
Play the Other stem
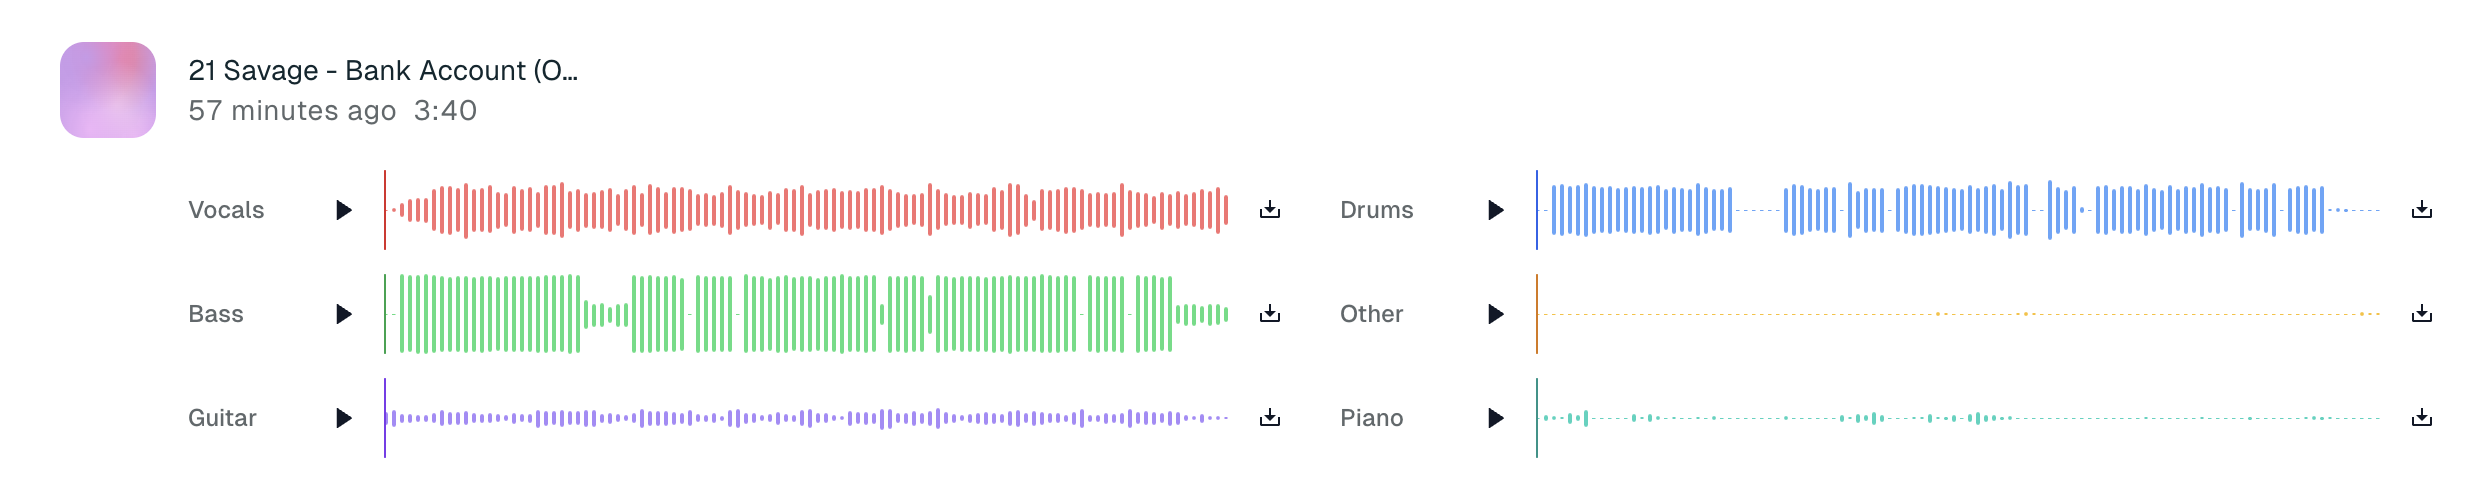1496,314
